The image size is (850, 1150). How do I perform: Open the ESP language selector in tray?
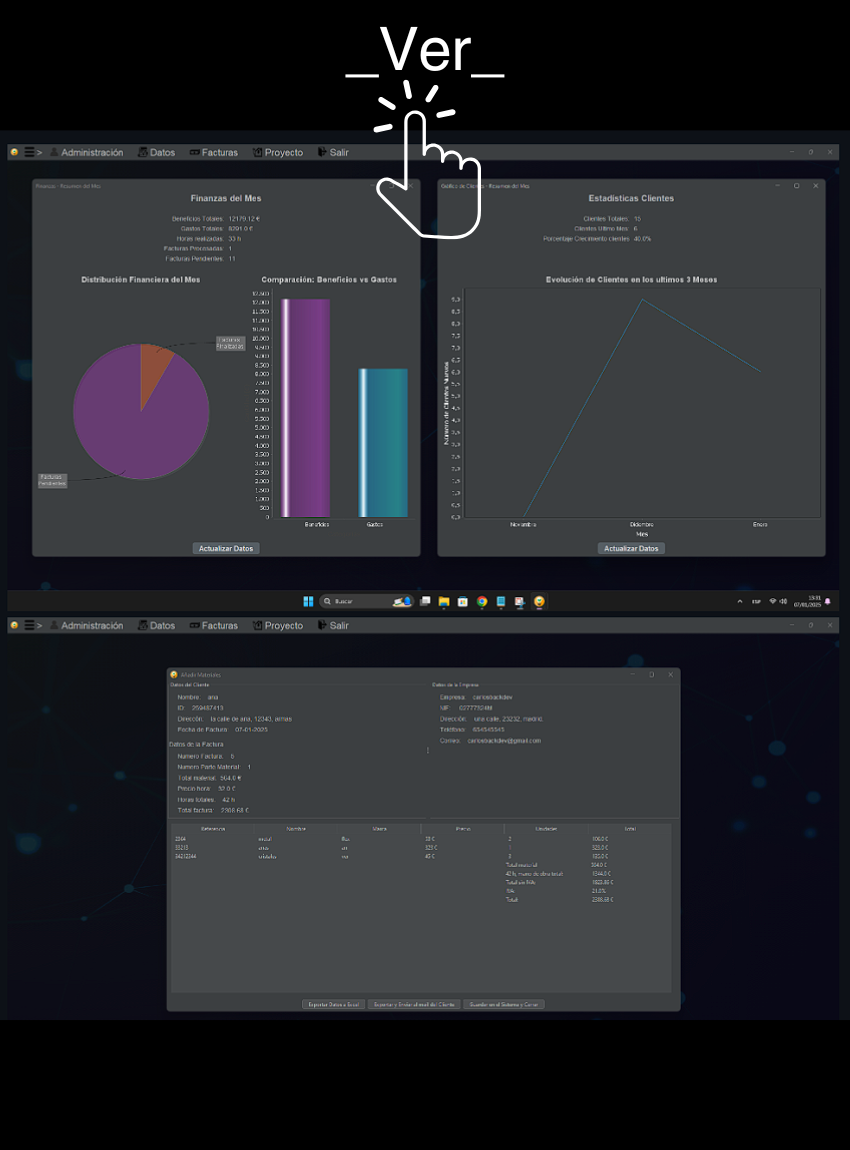coord(756,602)
